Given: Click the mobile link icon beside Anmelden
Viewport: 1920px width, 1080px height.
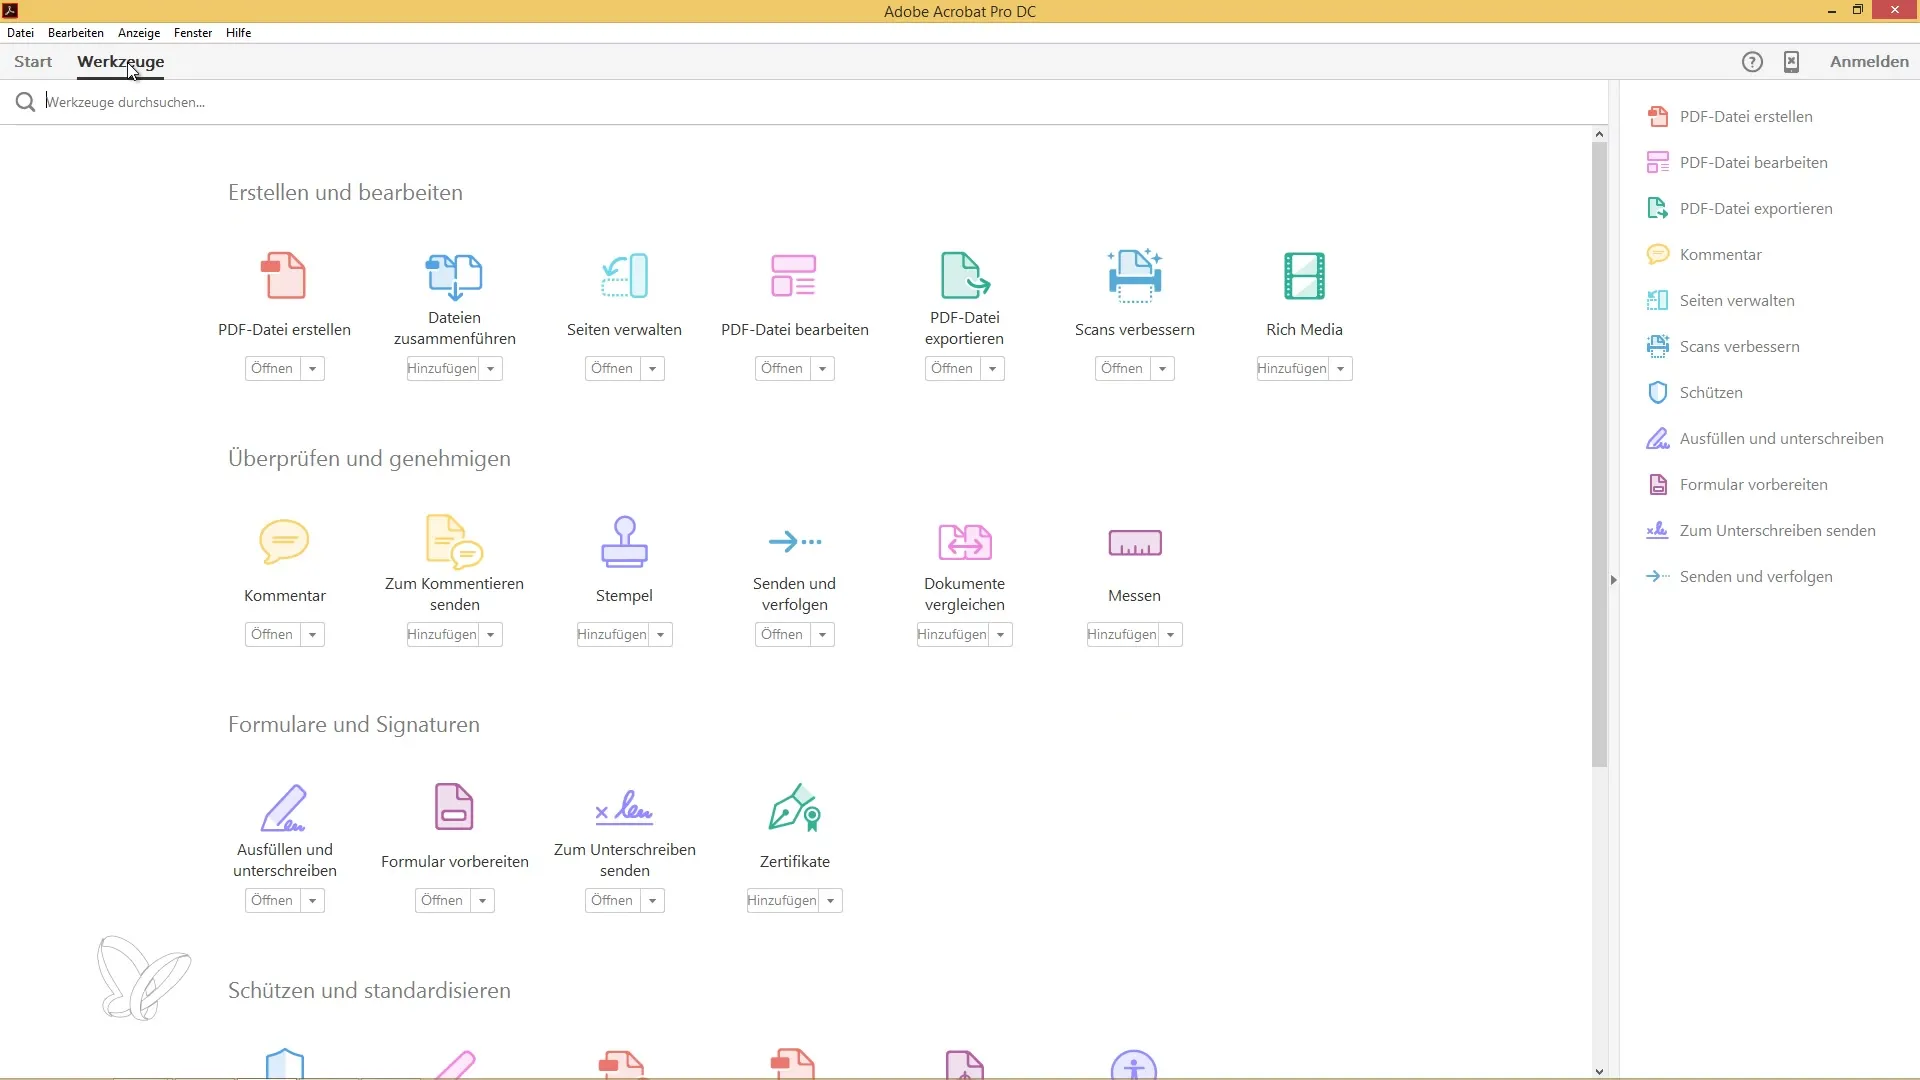Looking at the screenshot, I should click(1791, 62).
